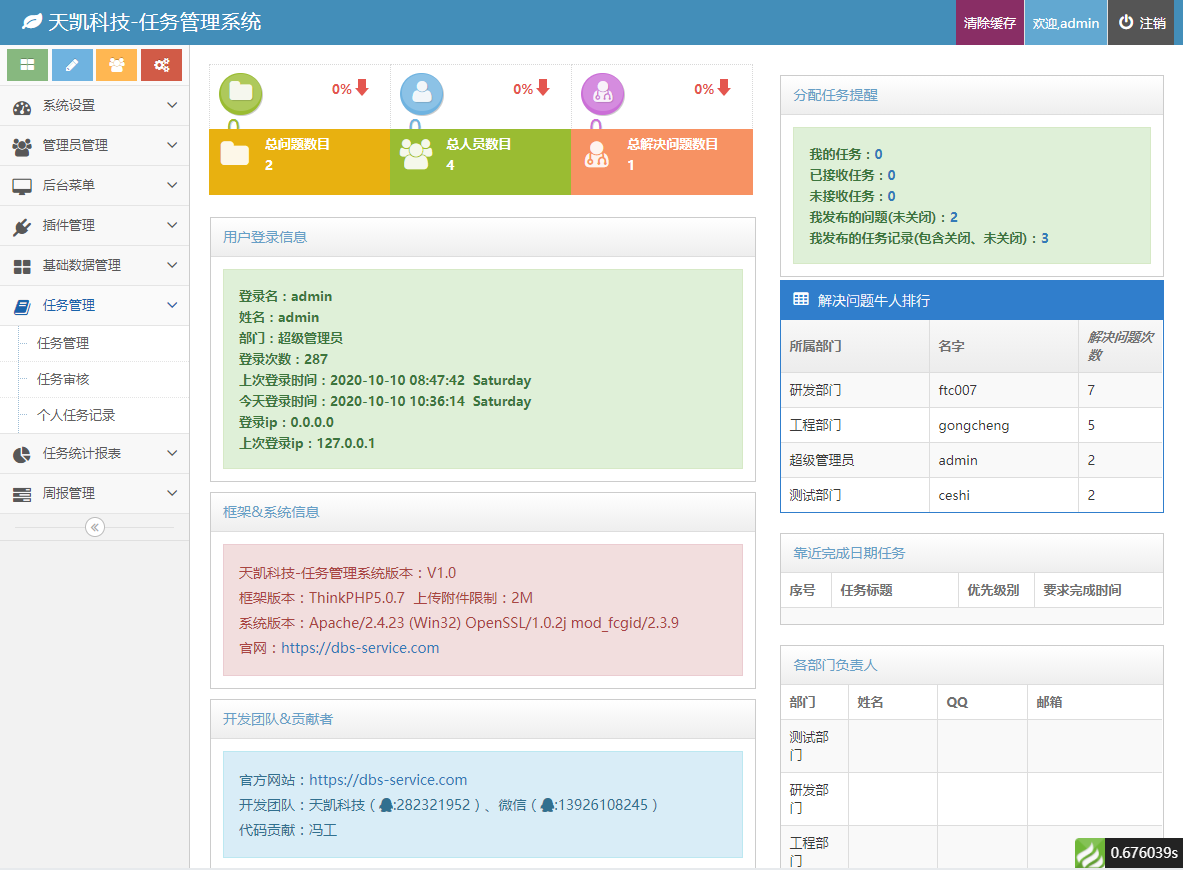
Task: Click the red gears shortcut button
Action: pyautogui.click(x=161, y=65)
